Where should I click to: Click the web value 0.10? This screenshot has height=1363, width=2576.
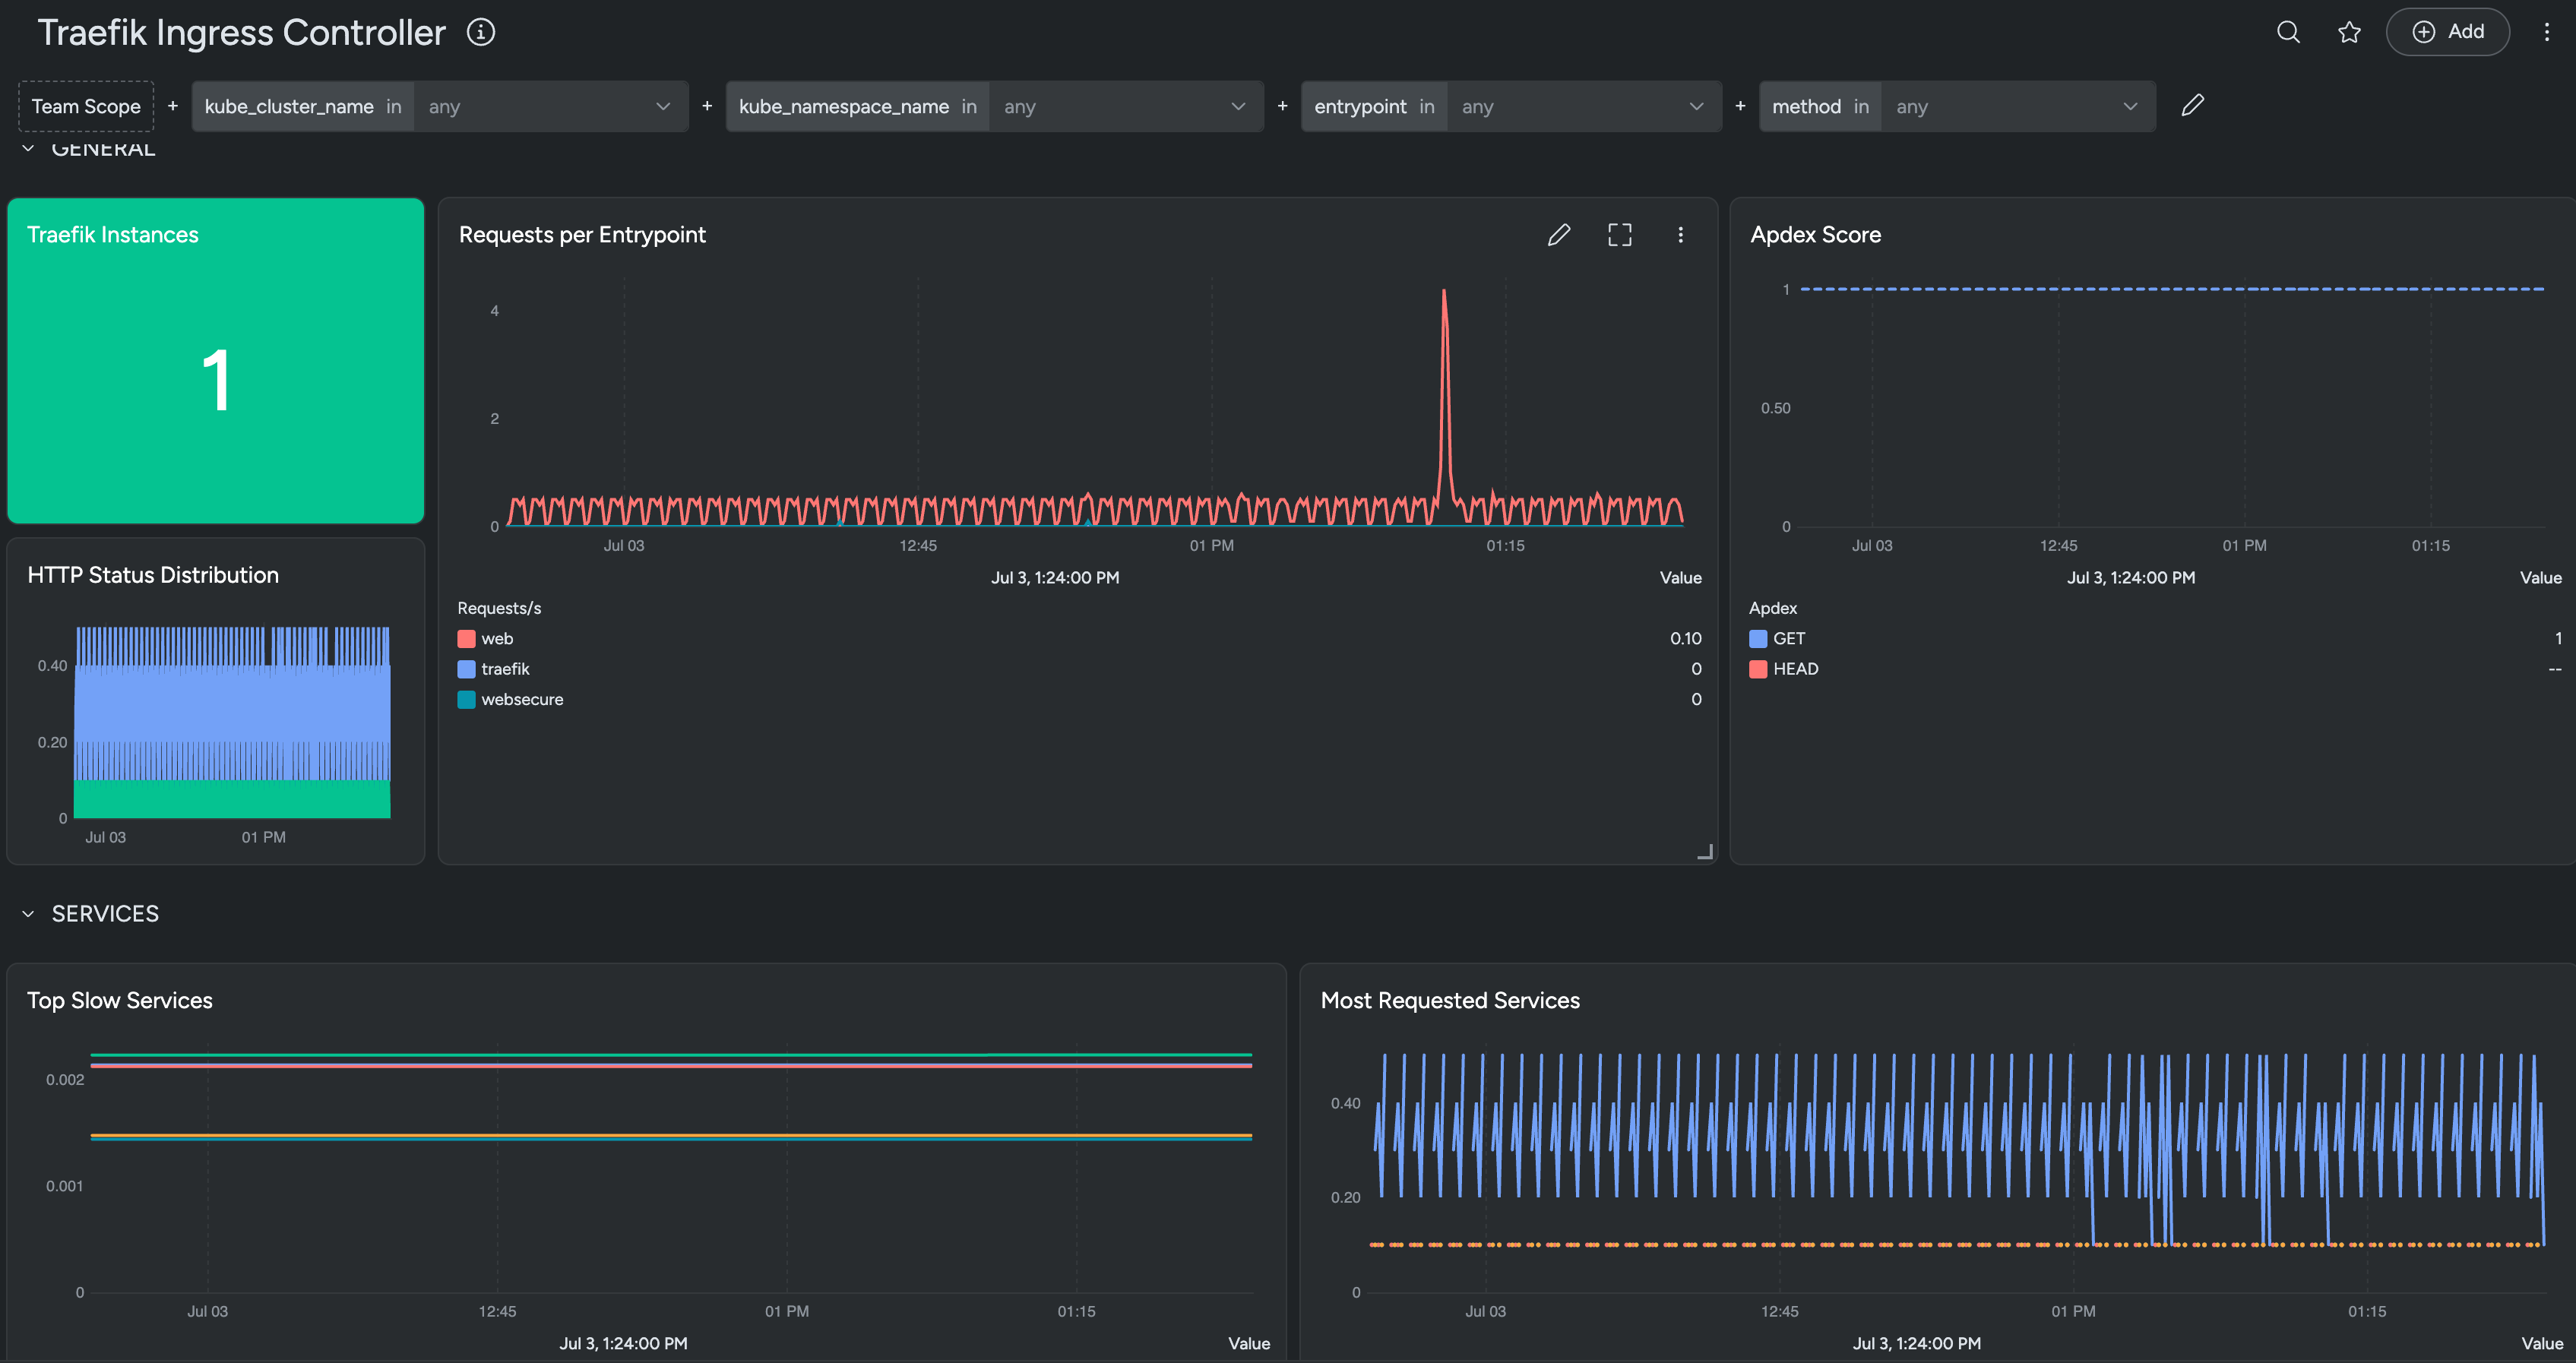[x=1685, y=639]
